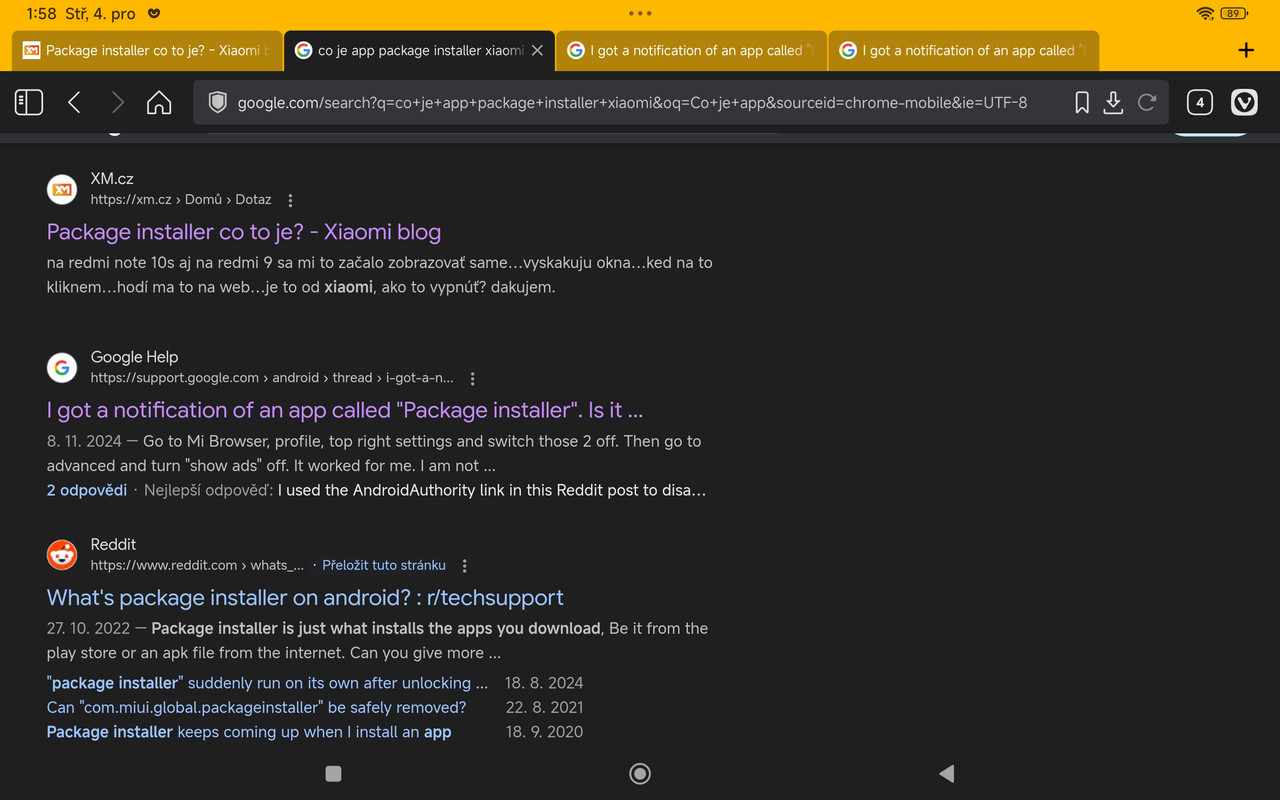The image size is (1280, 800).
Task: Open the '2 odpovědi' link
Action: point(87,490)
